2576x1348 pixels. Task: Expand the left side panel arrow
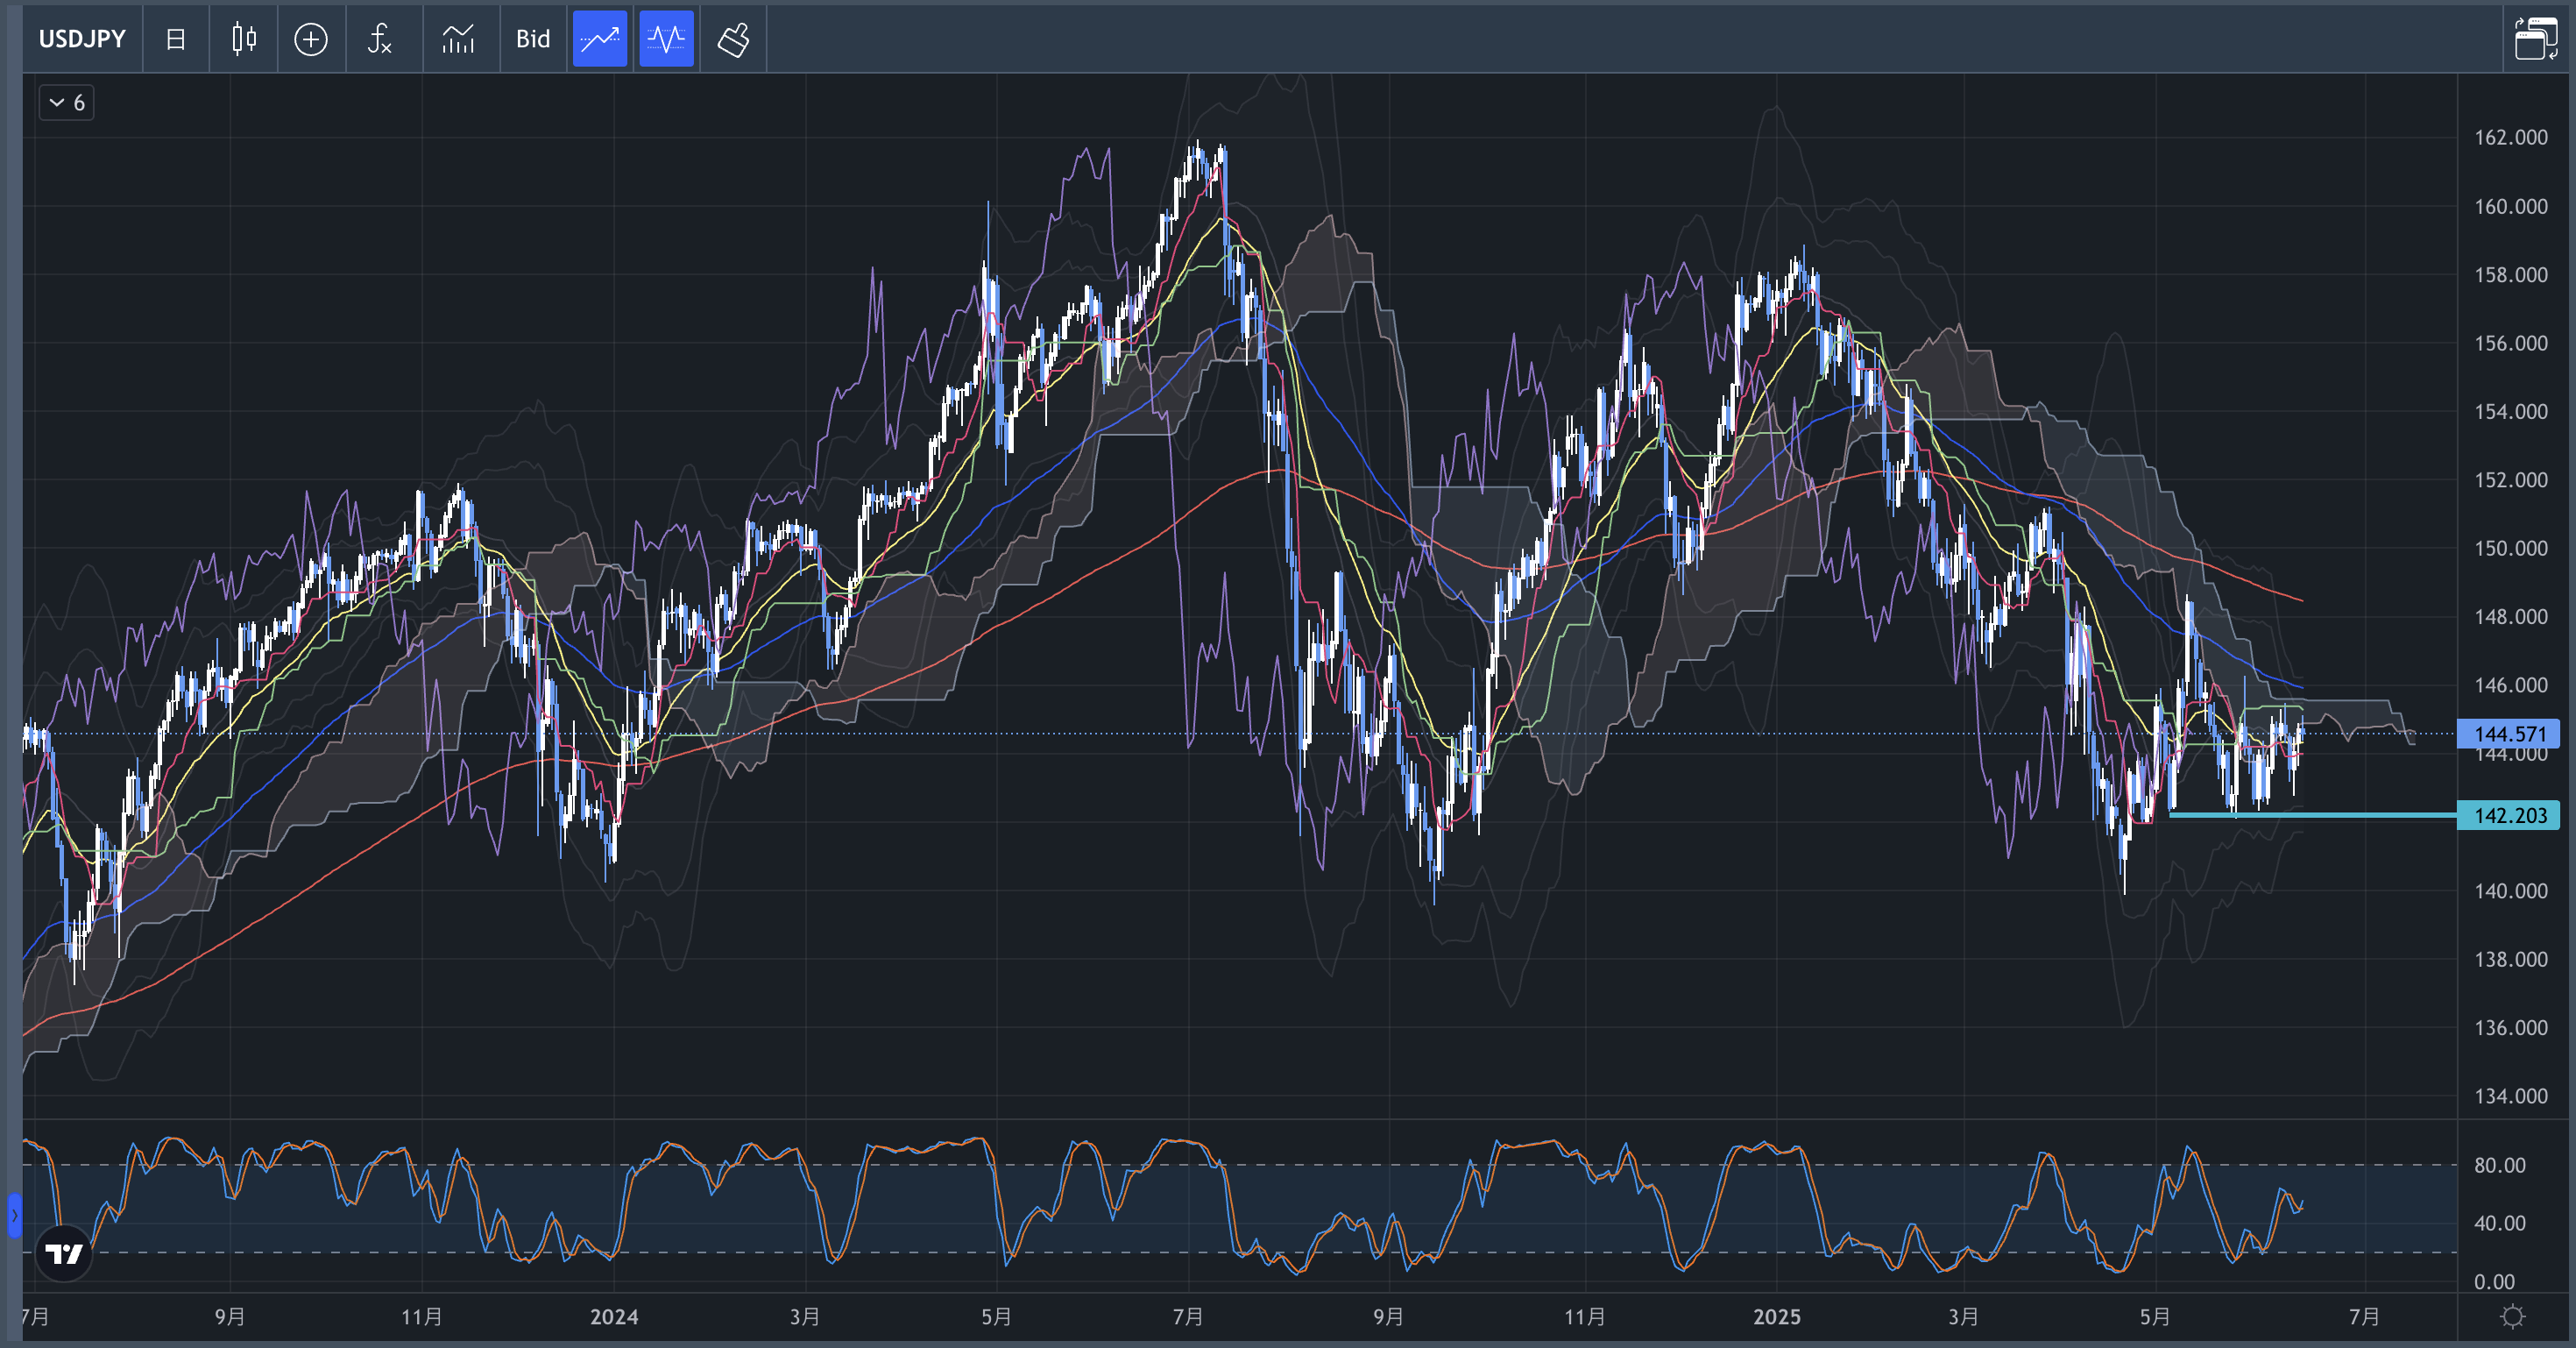coord(14,1215)
